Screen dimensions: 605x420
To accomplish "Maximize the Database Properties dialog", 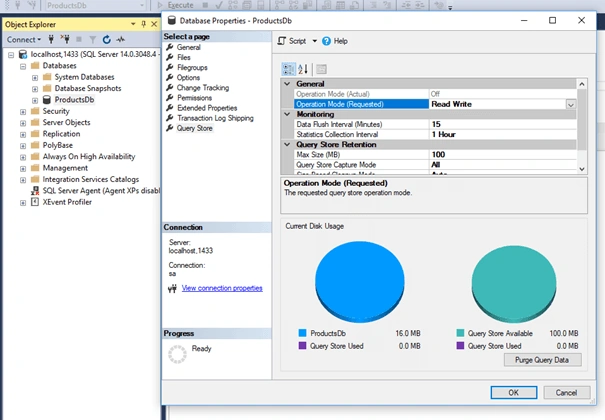I will click(x=553, y=20).
